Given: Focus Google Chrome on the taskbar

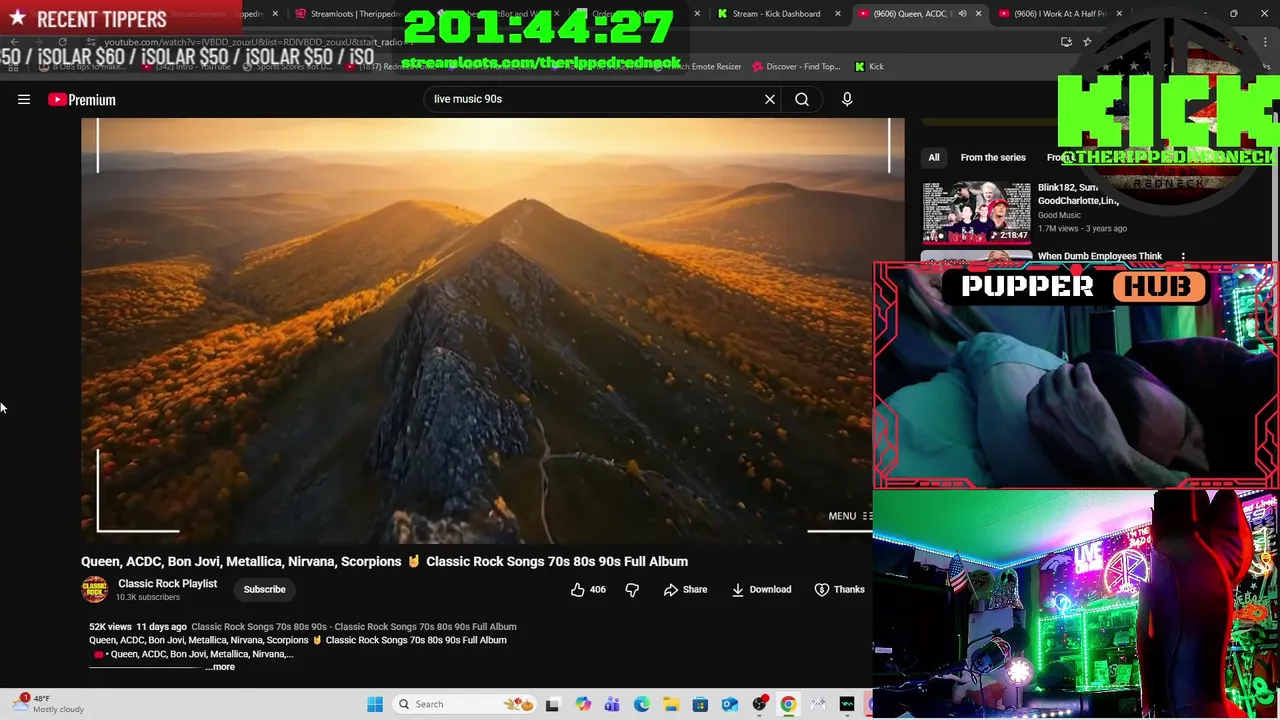Looking at the screenshot, I should (788, 704).
